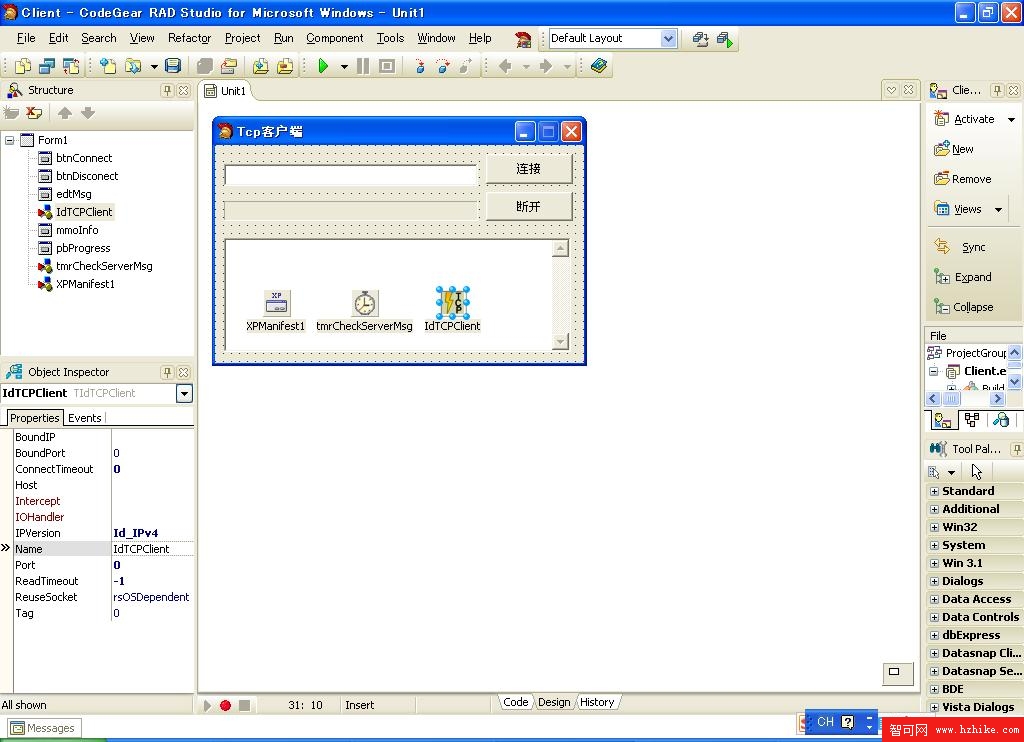Open the Default Layout dropdown
Viewport: 1024px width, 742px height.
668,39
